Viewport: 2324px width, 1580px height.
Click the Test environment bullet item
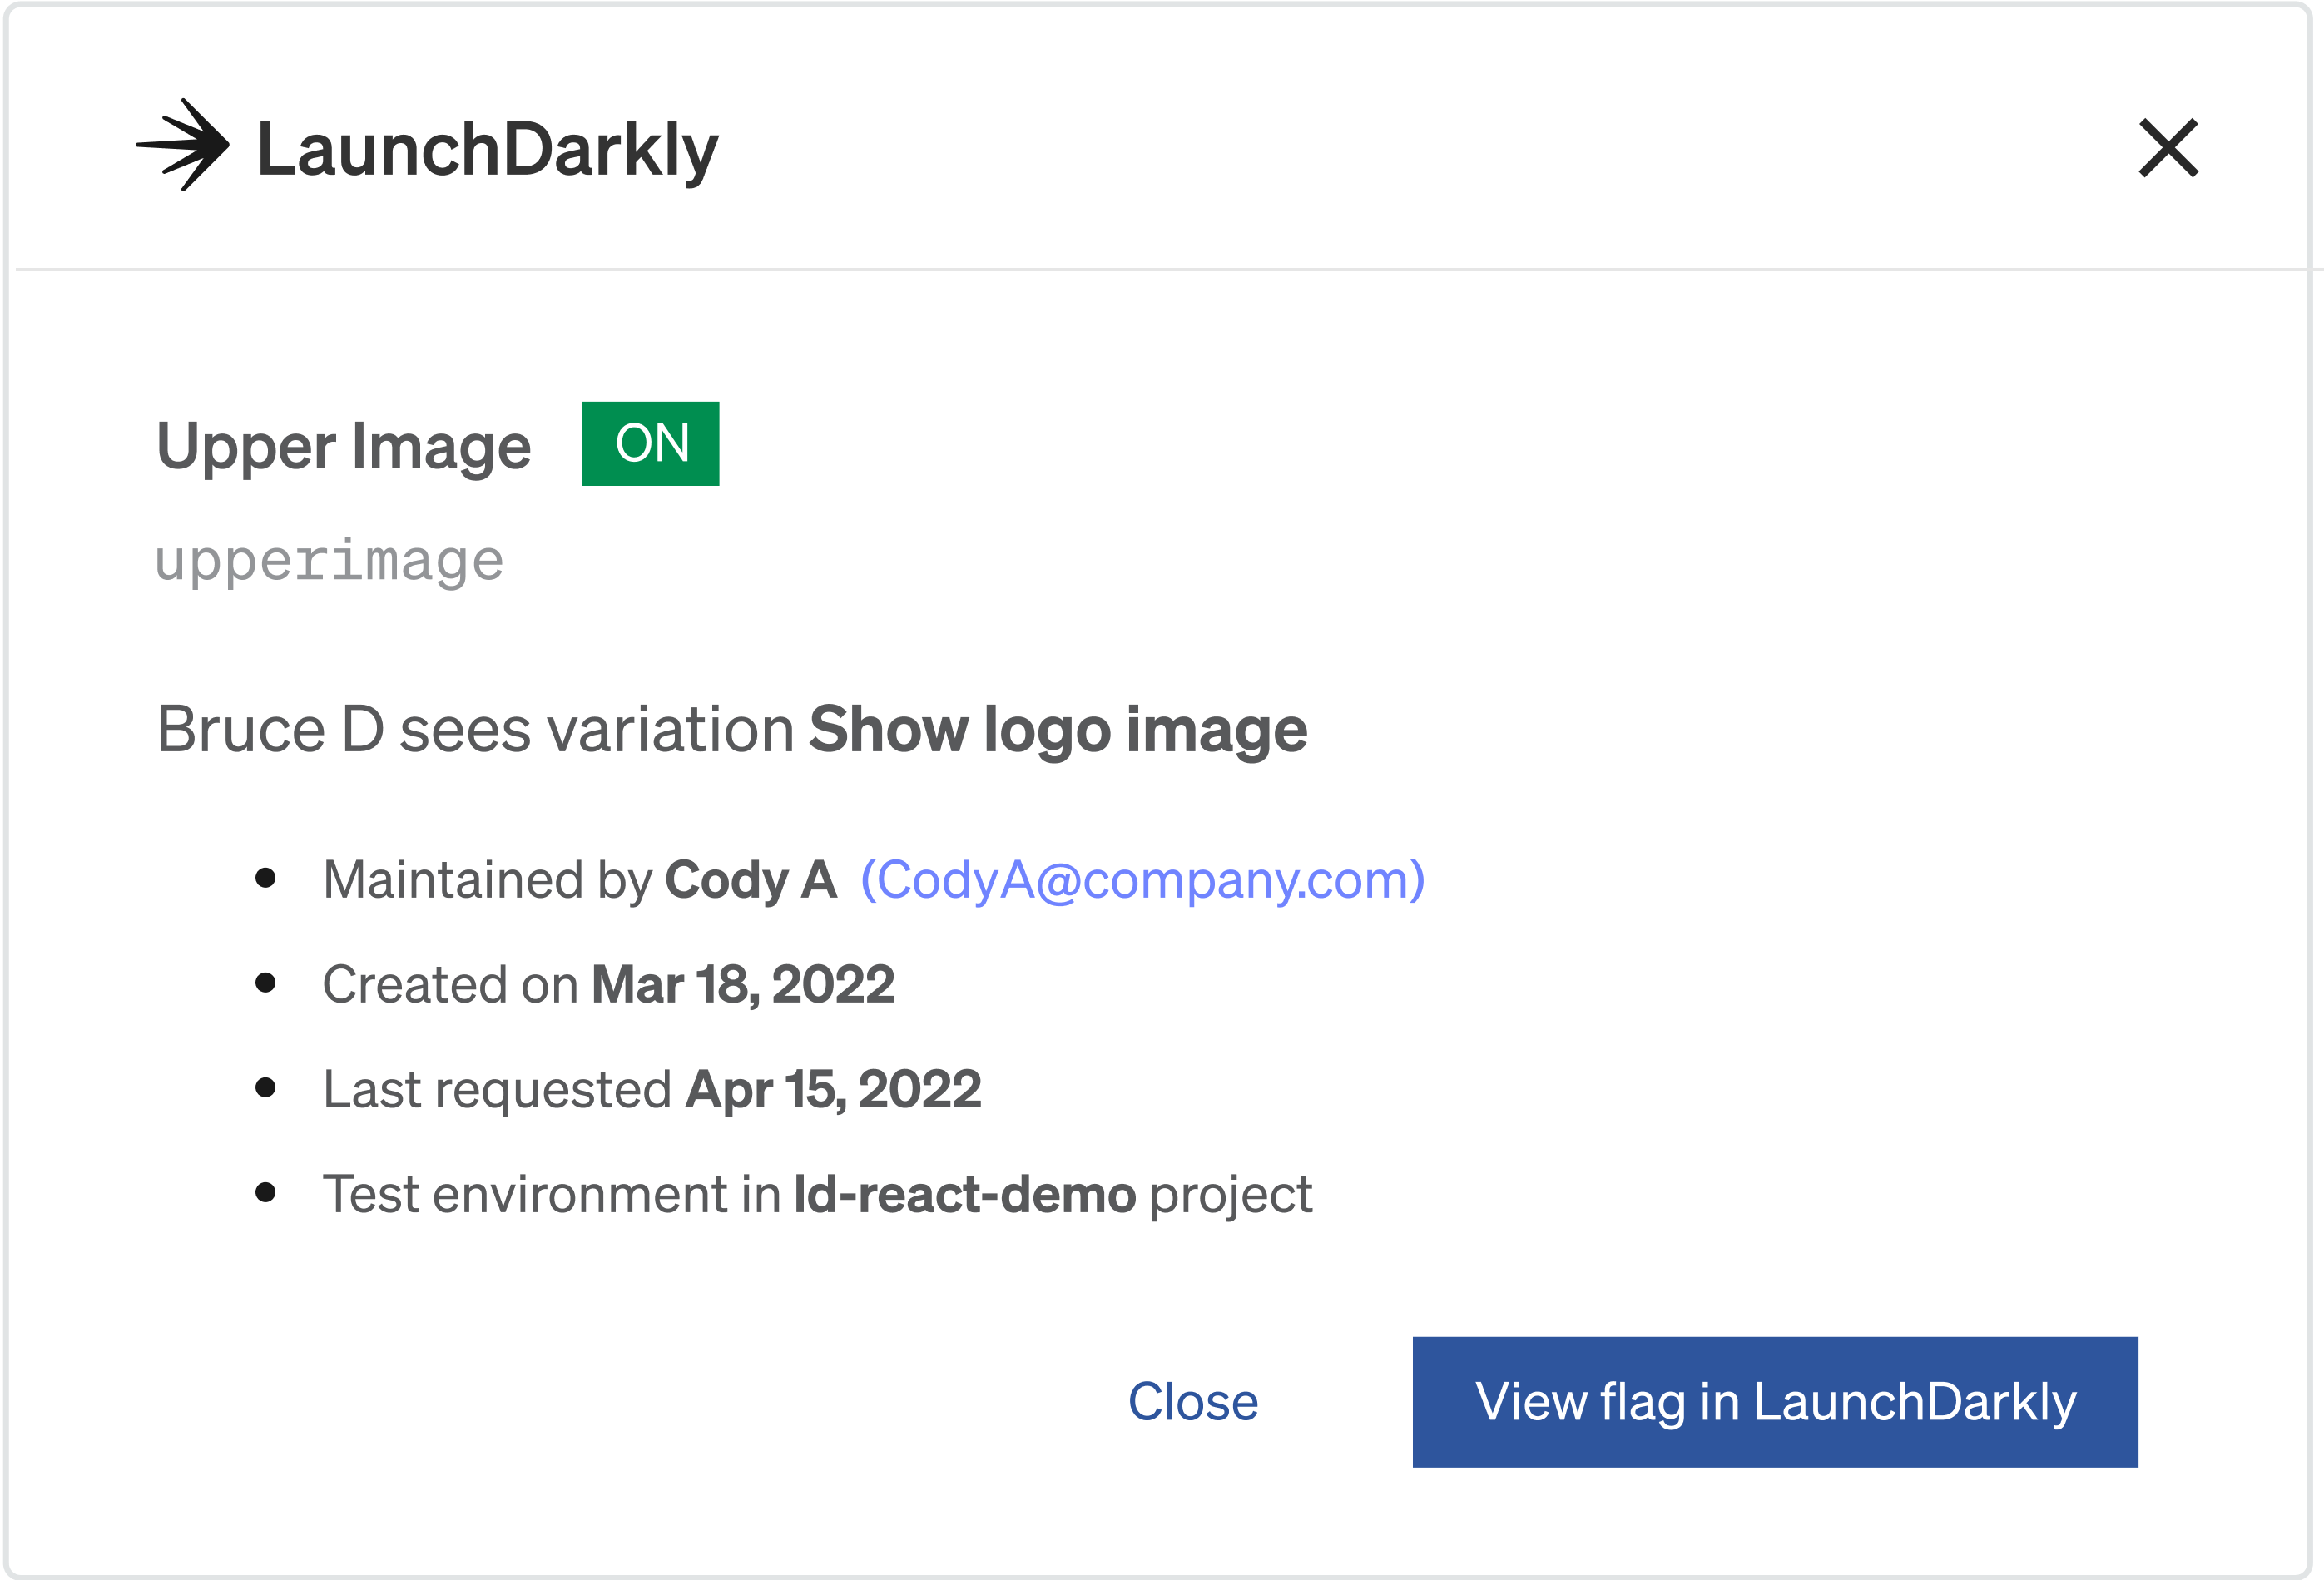pyautogui.click(x=818, y=1194)
